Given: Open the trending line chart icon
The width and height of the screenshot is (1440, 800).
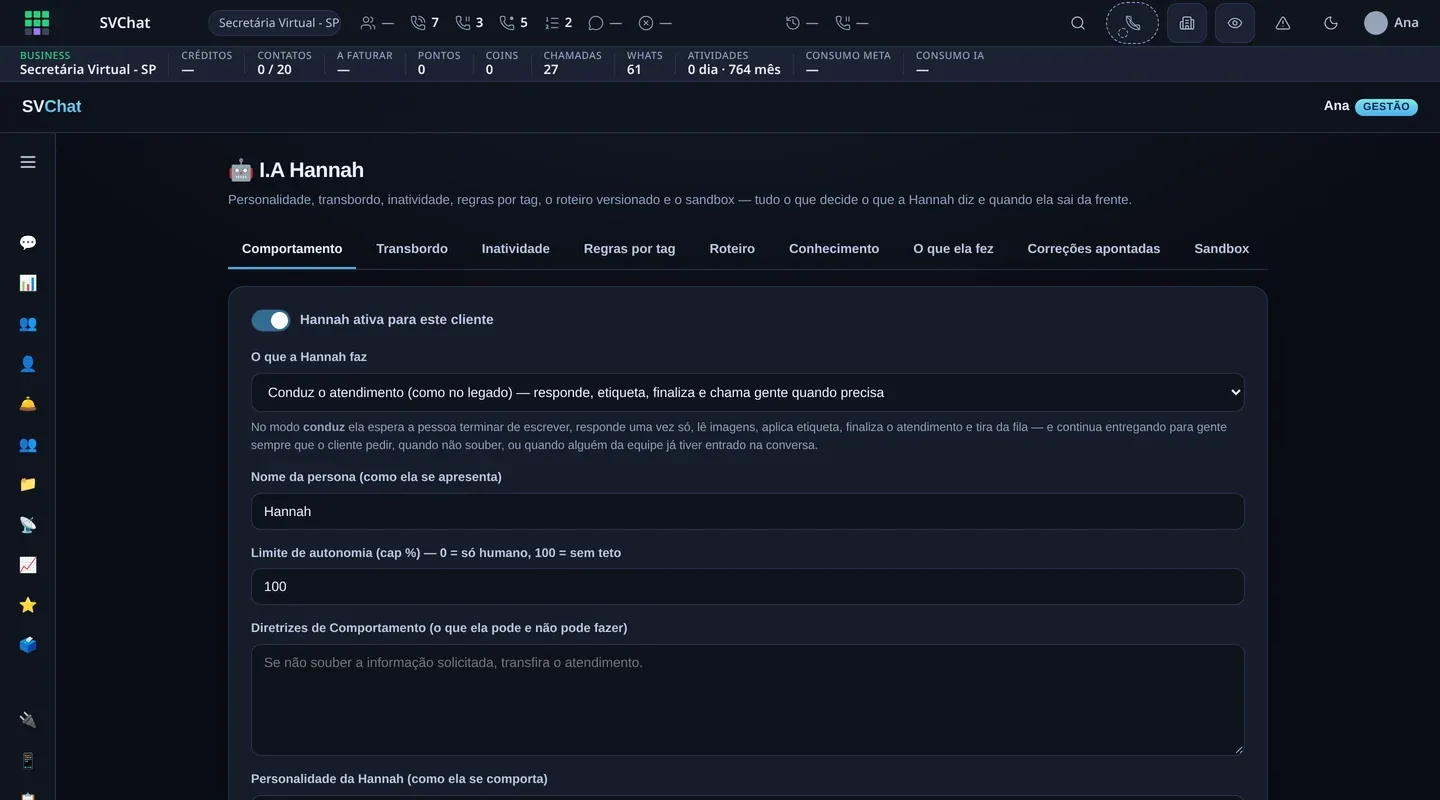Looking at the screenshot, I should point(28,565).
